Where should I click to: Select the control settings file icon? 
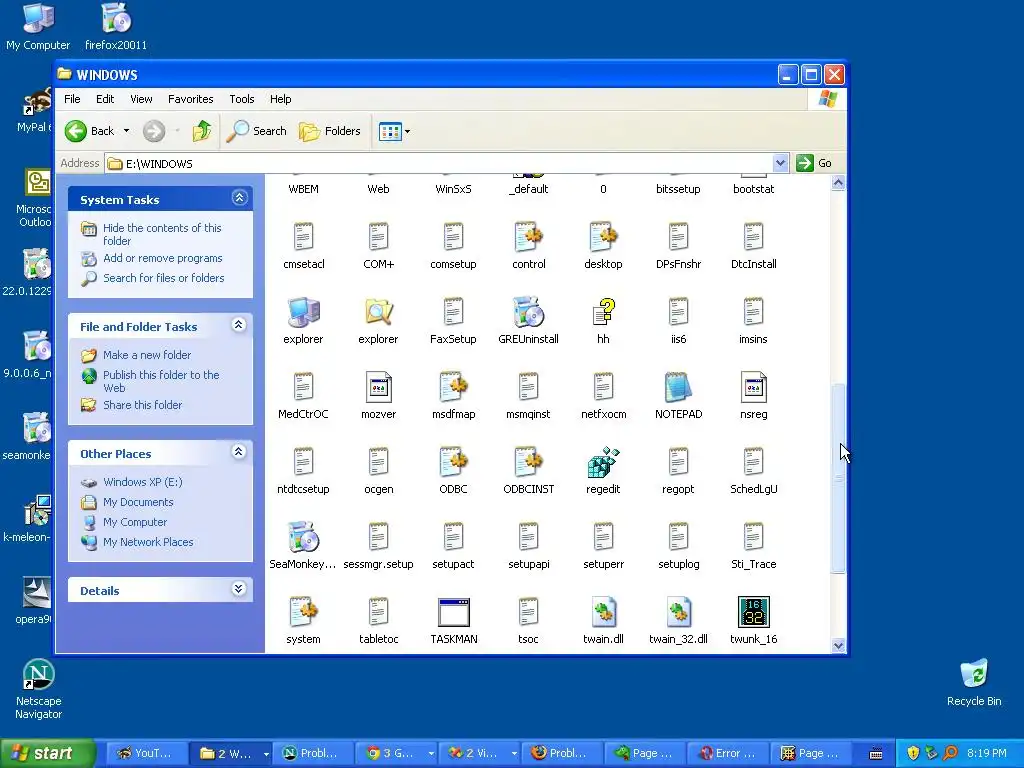coord(528,237)
